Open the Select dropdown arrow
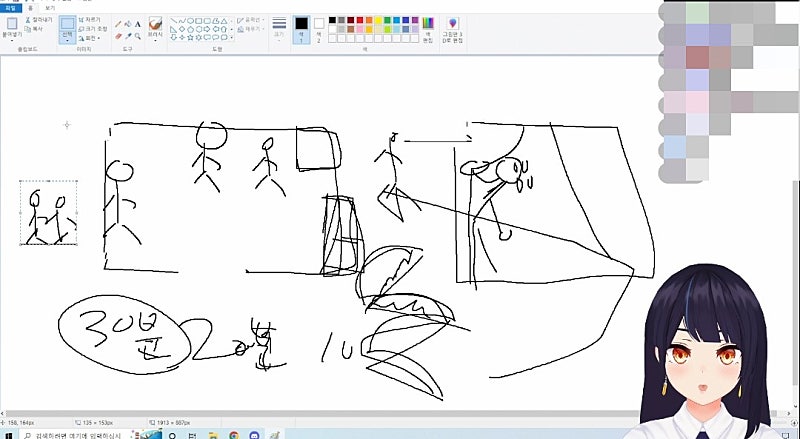Screen dimensions: 800x439 coord(67,40)
